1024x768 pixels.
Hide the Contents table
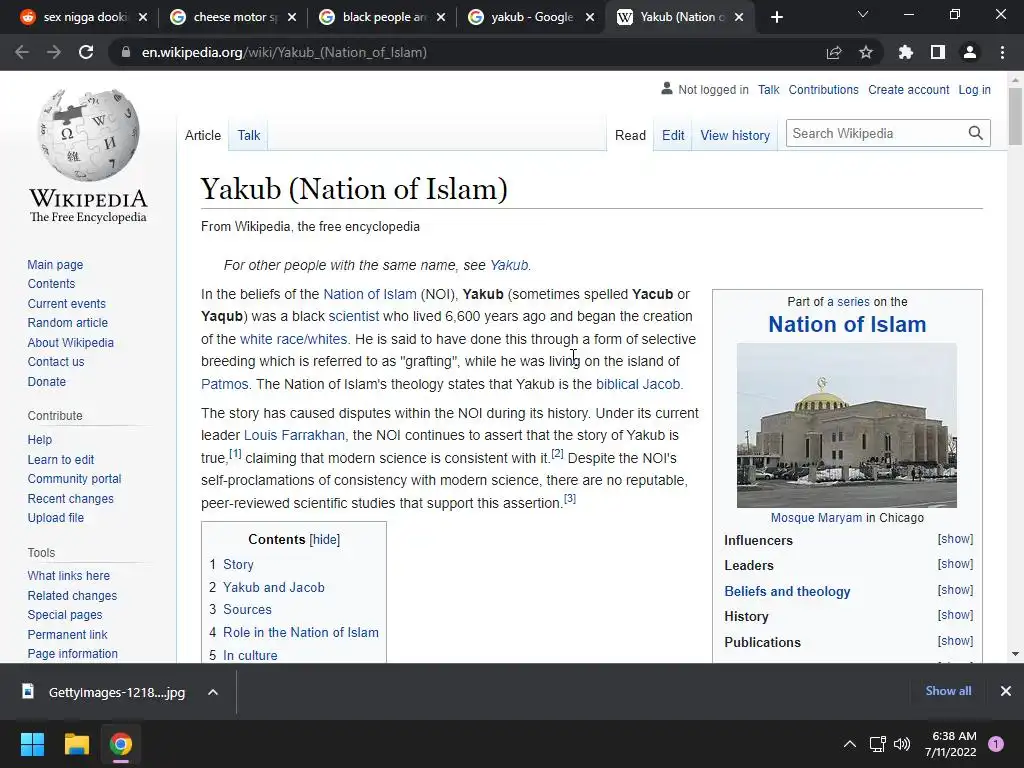(325, 539)
